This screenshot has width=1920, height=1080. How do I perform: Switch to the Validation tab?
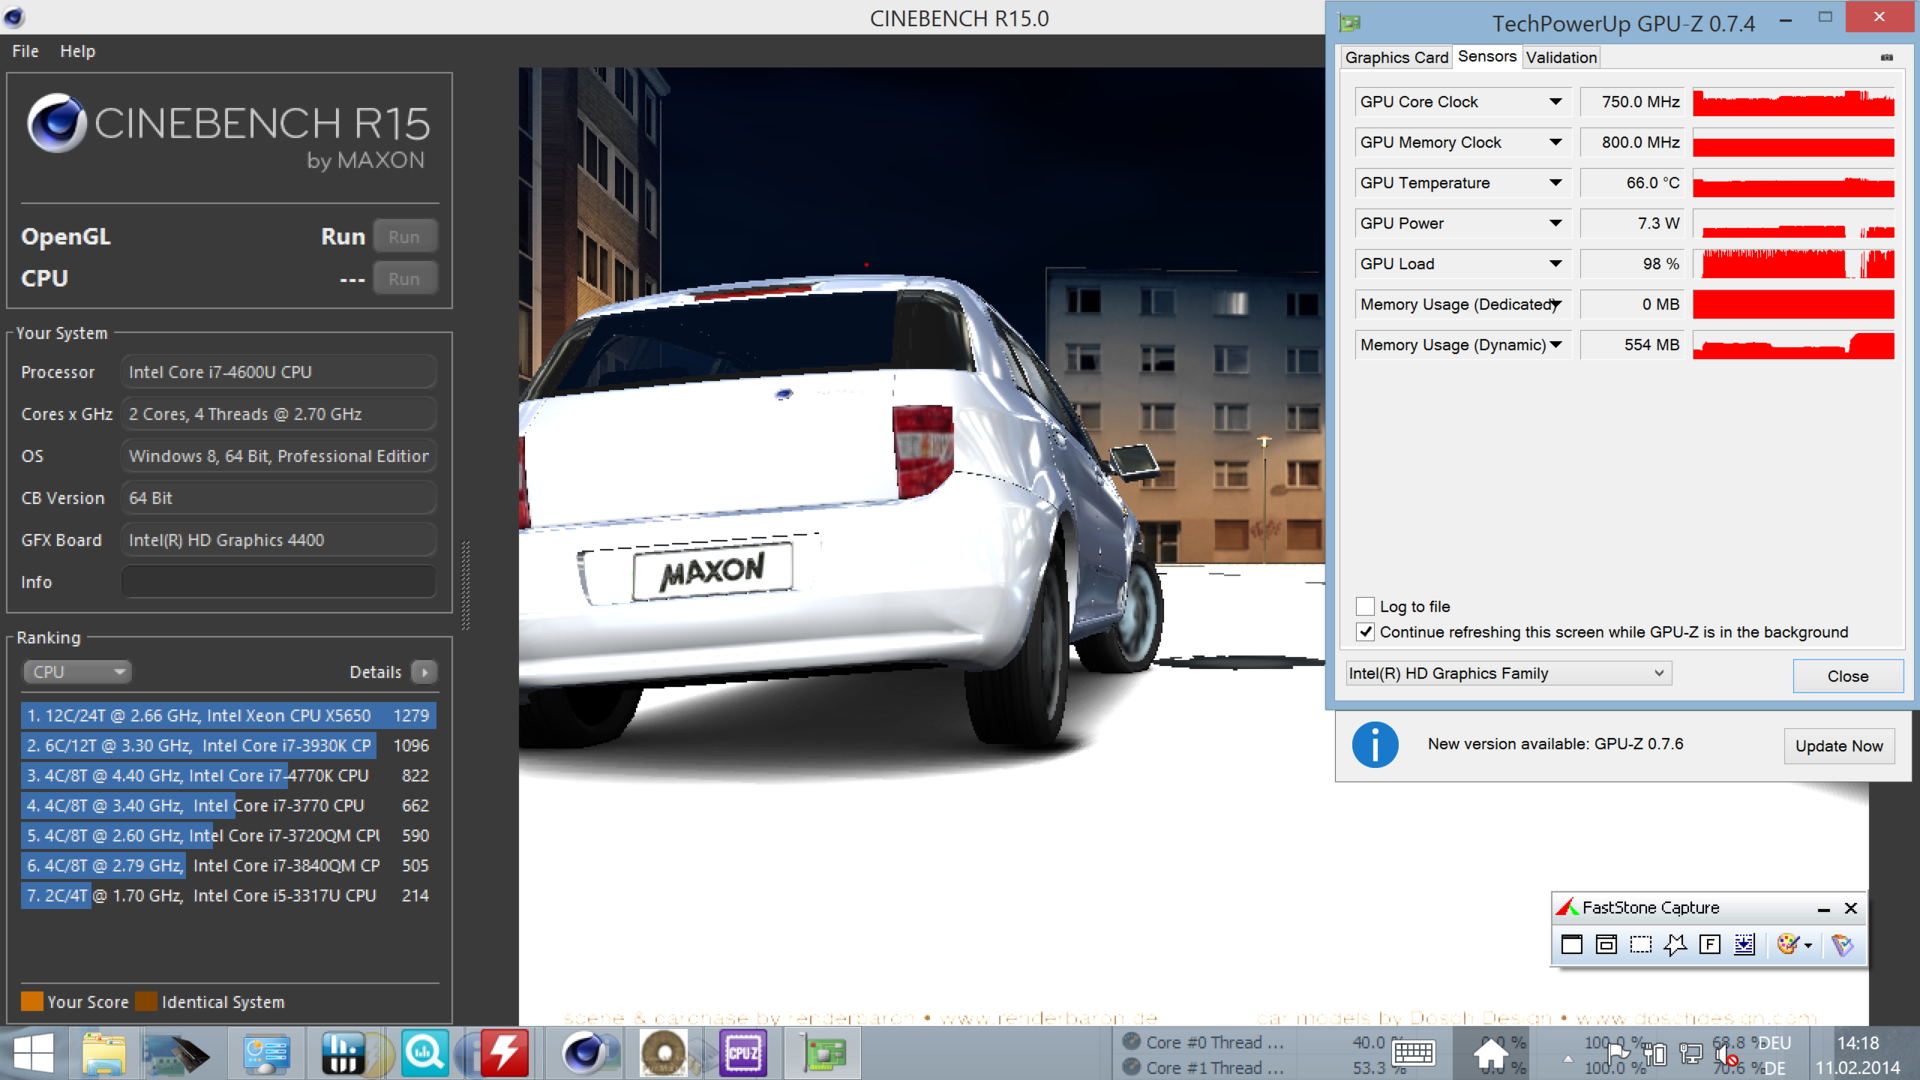tap(1561, 58)
